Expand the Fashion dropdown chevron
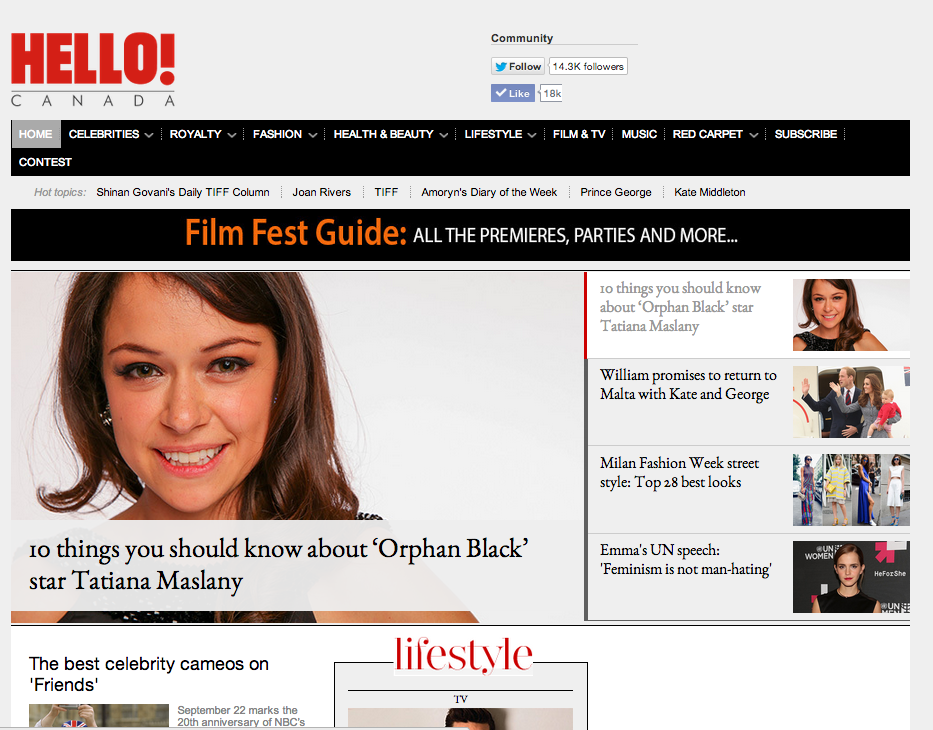 [x=313, y=135]
